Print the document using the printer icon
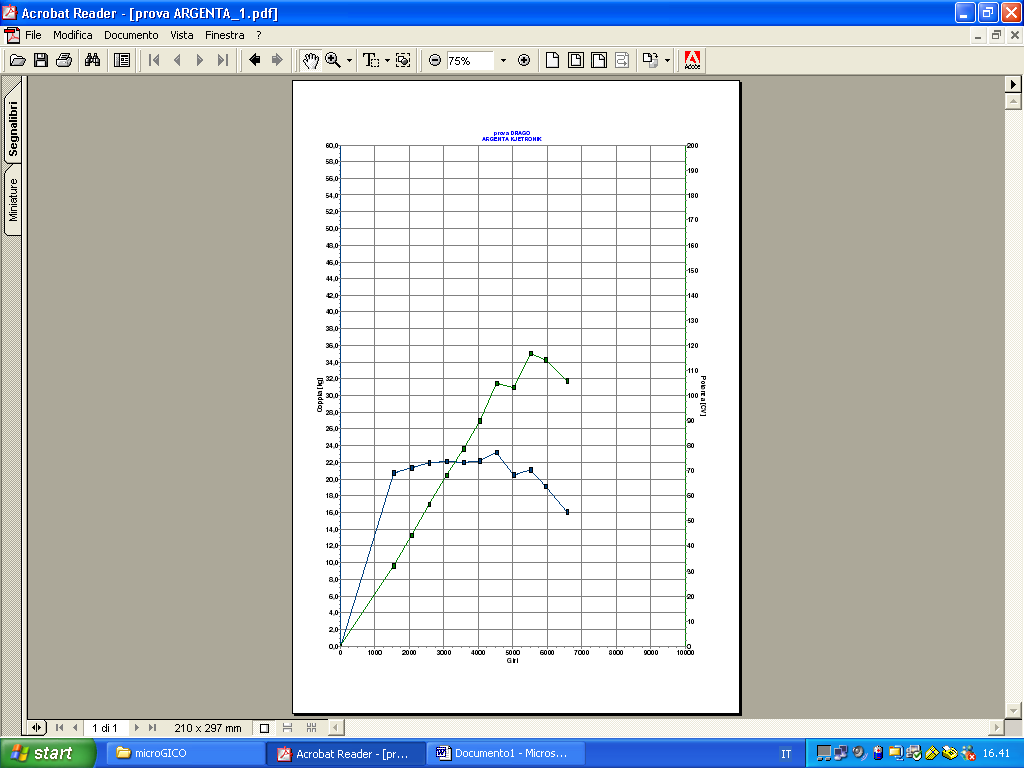Viewport: 1024px width, 768px height. (64, 60)
